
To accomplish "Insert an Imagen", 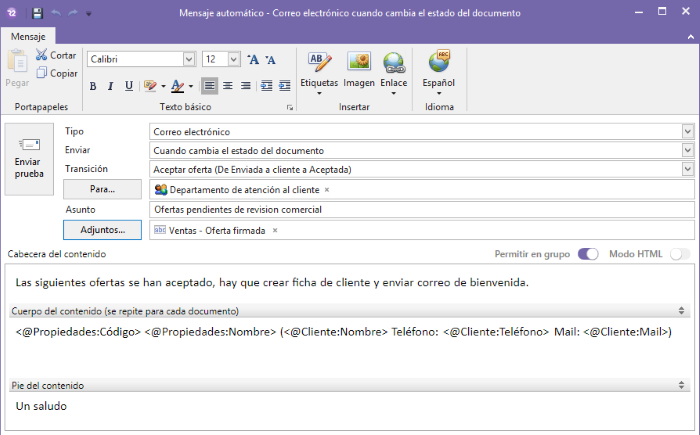I will (x=359, y=69).
